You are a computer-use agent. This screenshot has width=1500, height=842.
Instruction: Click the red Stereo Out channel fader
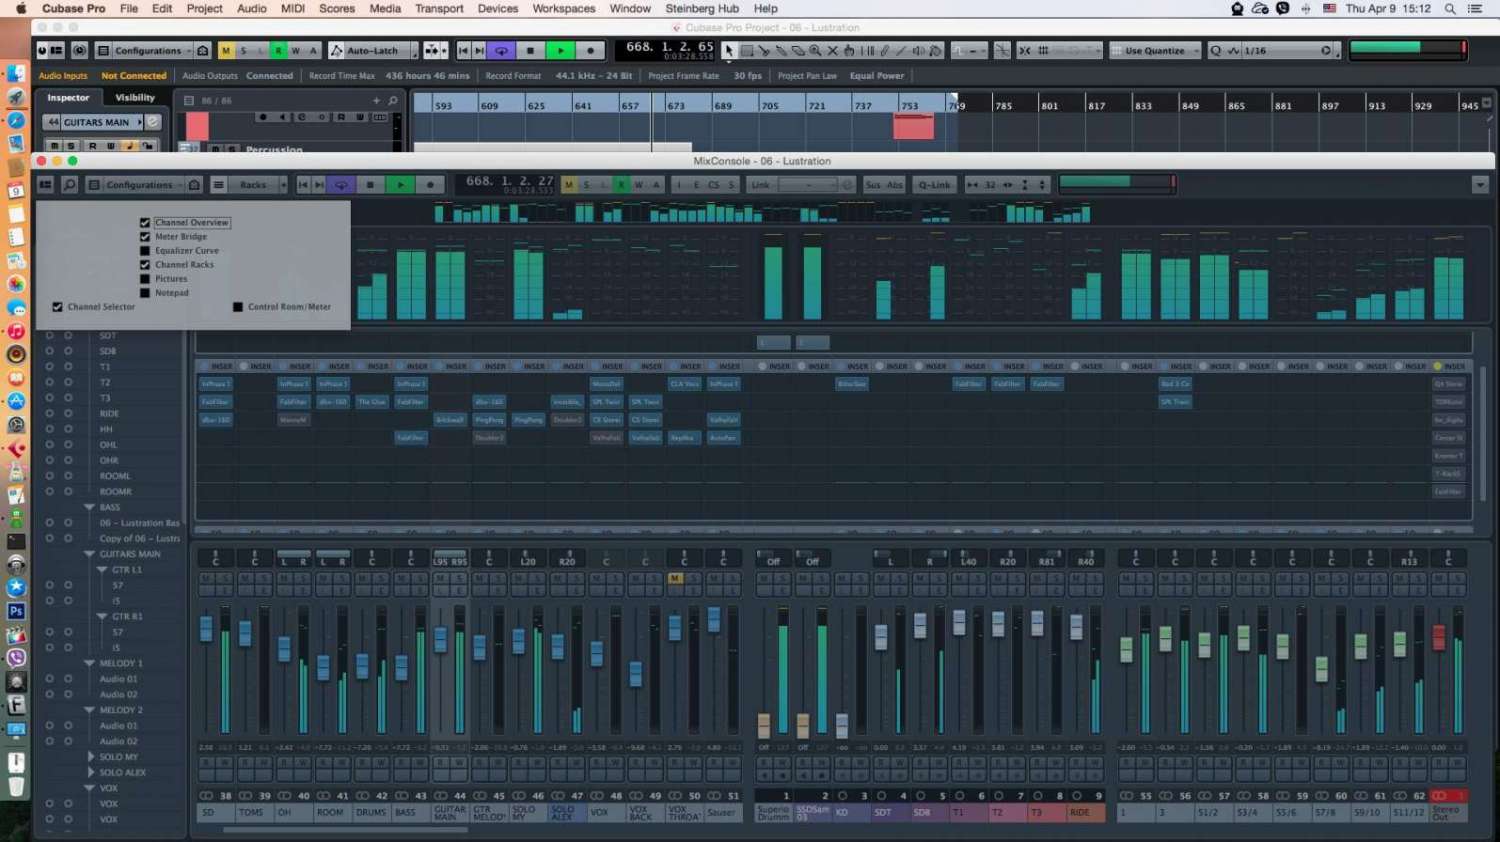point(1439,637)
